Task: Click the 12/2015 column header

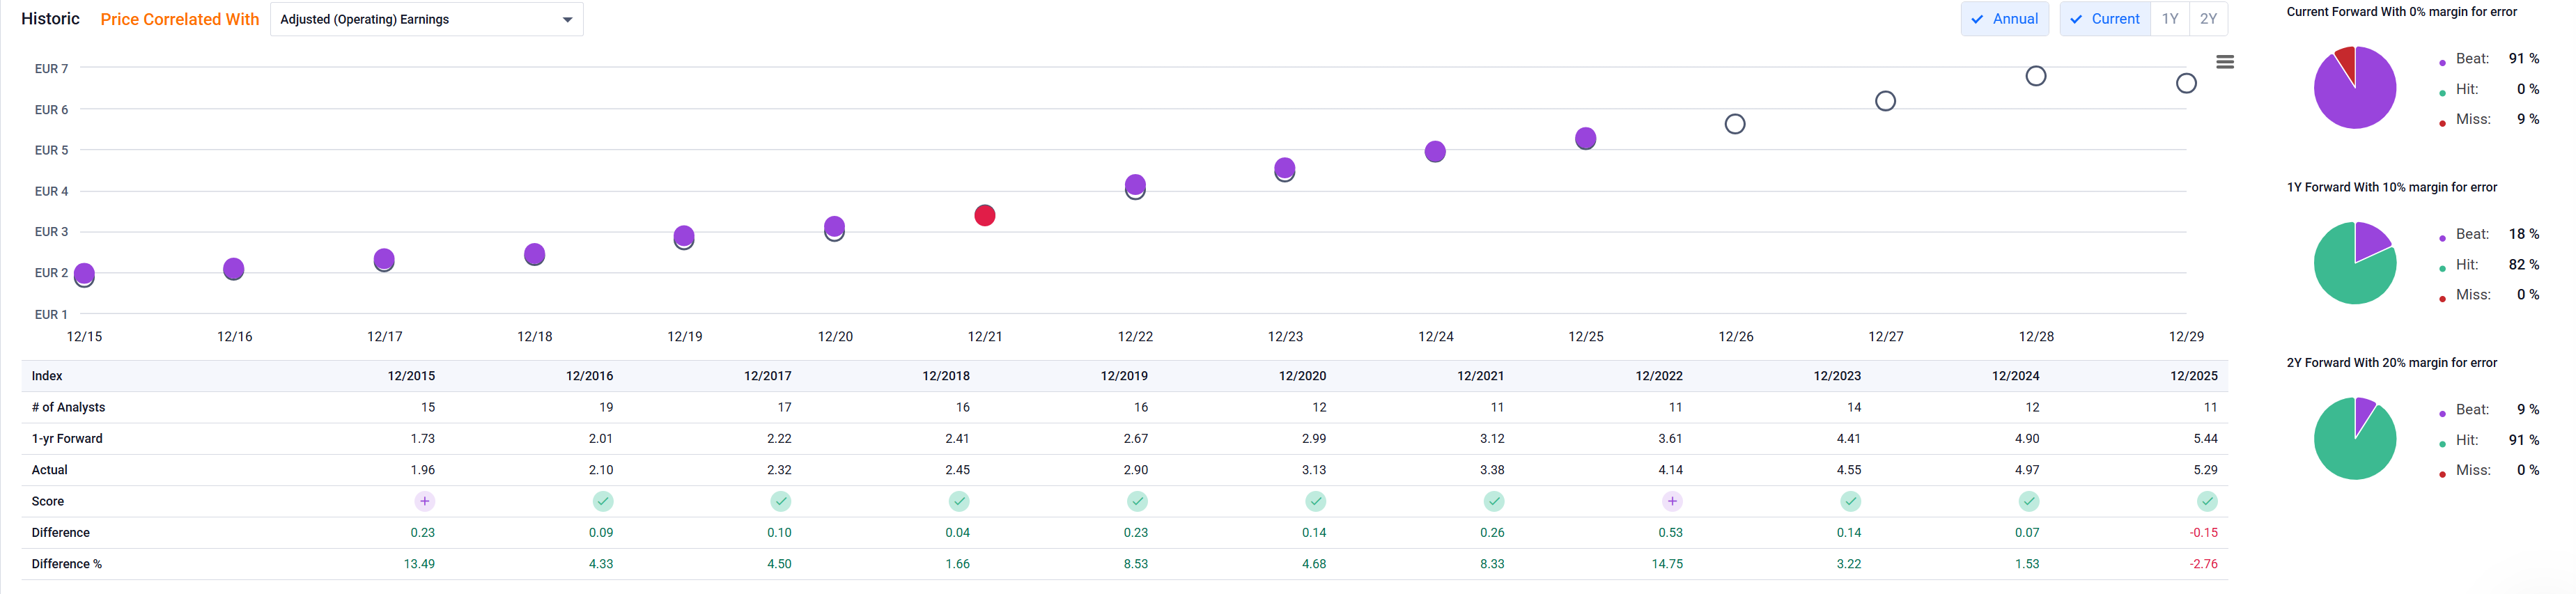Action: (411, 376)
